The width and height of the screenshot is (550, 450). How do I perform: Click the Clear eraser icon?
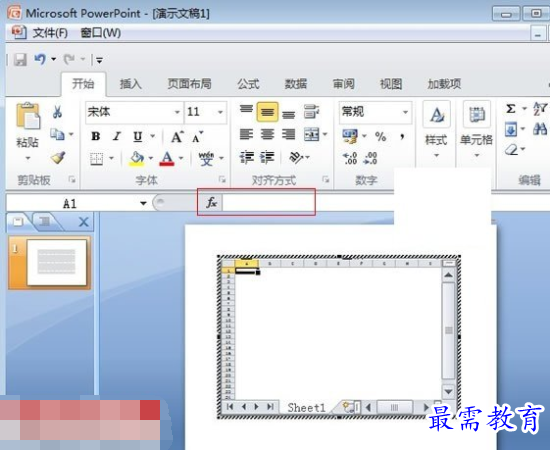coord(512,150)
